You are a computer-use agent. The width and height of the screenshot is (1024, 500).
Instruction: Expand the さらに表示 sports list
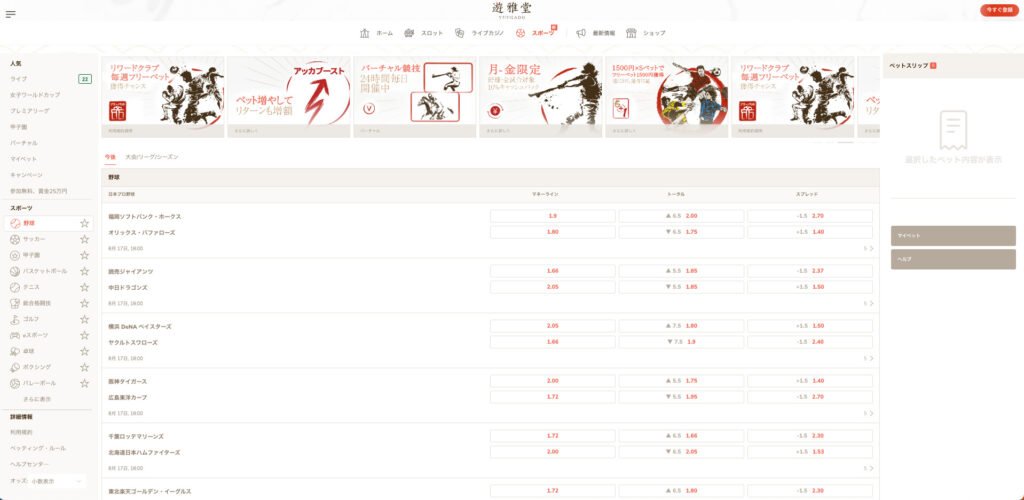click(37, 399)
